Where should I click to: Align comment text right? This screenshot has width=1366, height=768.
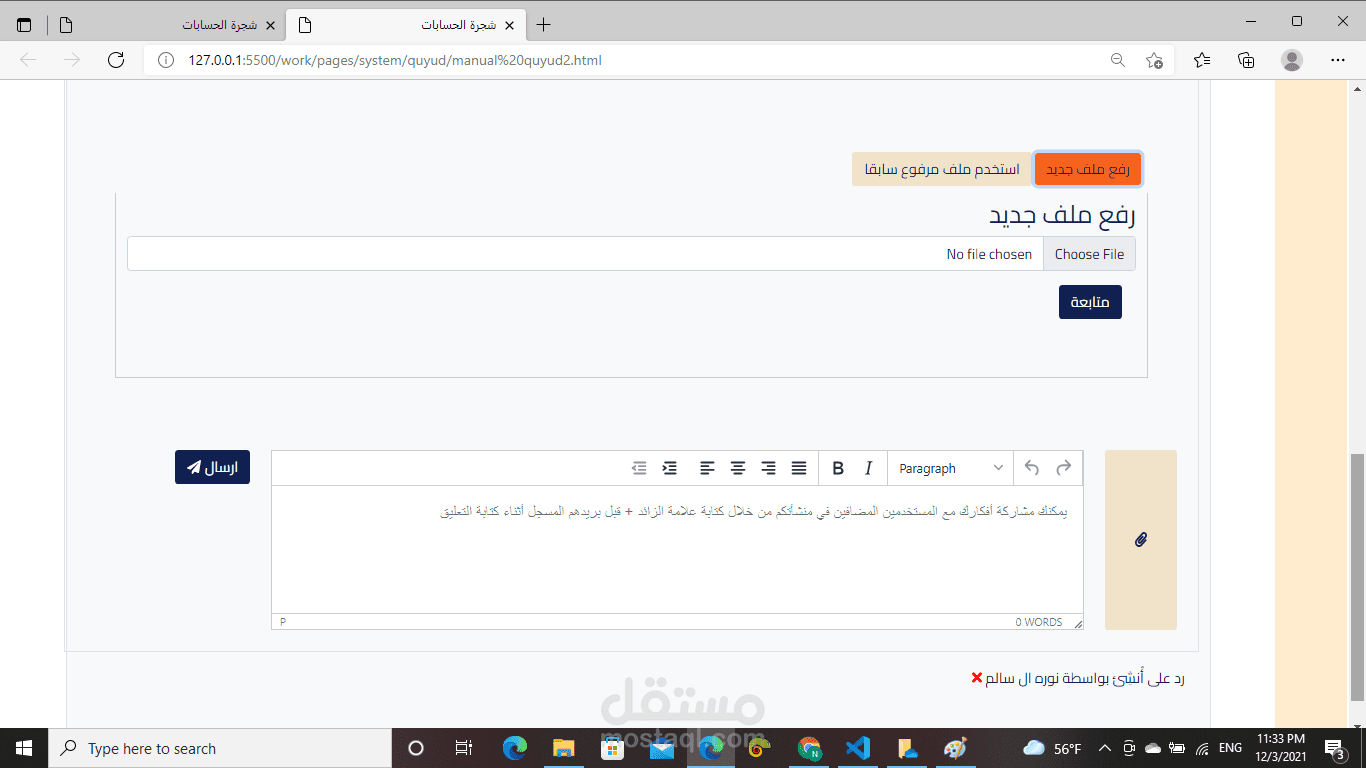pyautogui.click(x=768, y=468)
